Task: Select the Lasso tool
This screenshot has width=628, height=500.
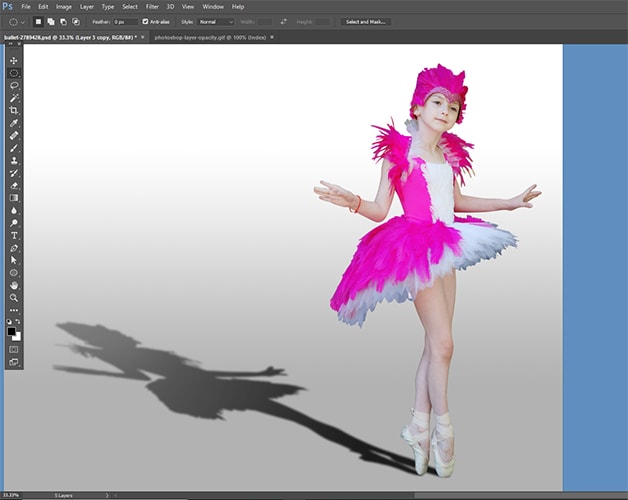Action: (14, 85)
